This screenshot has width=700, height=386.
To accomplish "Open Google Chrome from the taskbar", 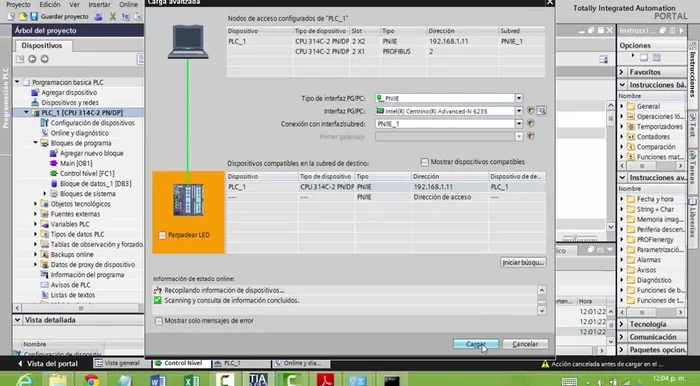I will 92,380.
